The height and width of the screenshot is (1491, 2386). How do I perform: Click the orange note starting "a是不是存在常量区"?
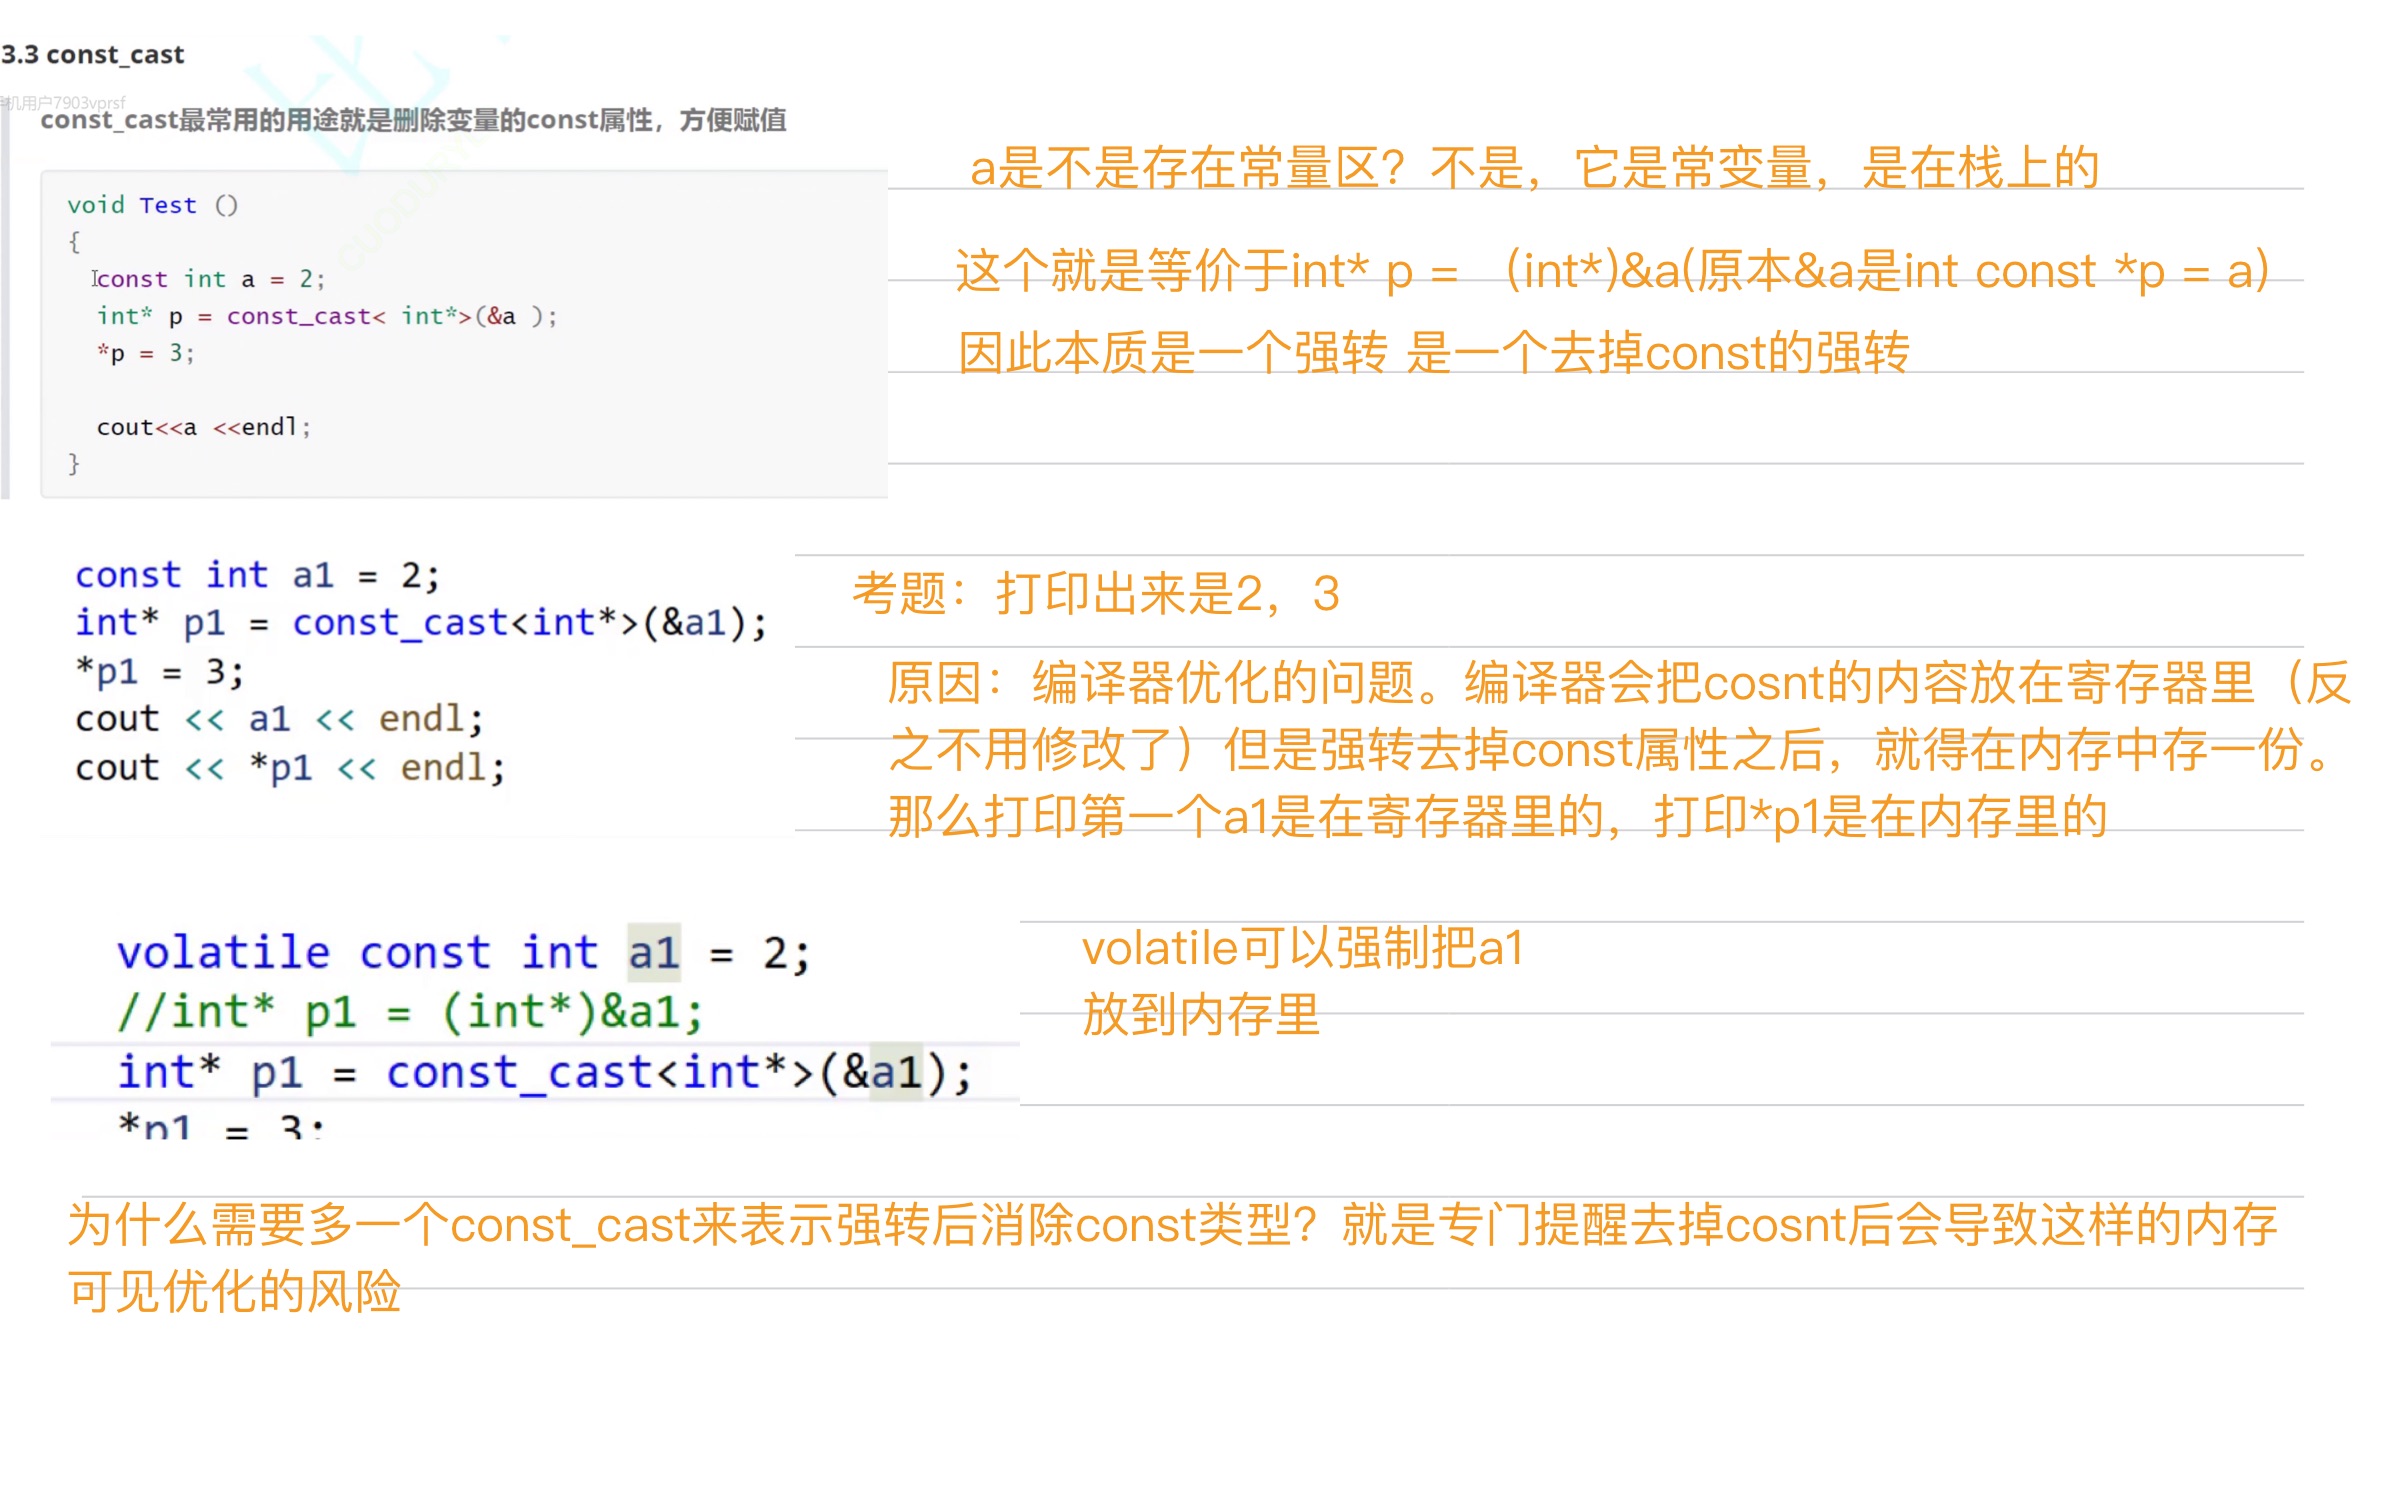tap(1533, 167)
